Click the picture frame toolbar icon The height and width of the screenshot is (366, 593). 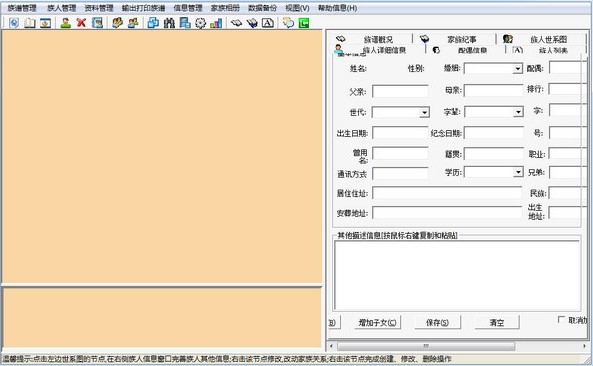click(45, 23)
